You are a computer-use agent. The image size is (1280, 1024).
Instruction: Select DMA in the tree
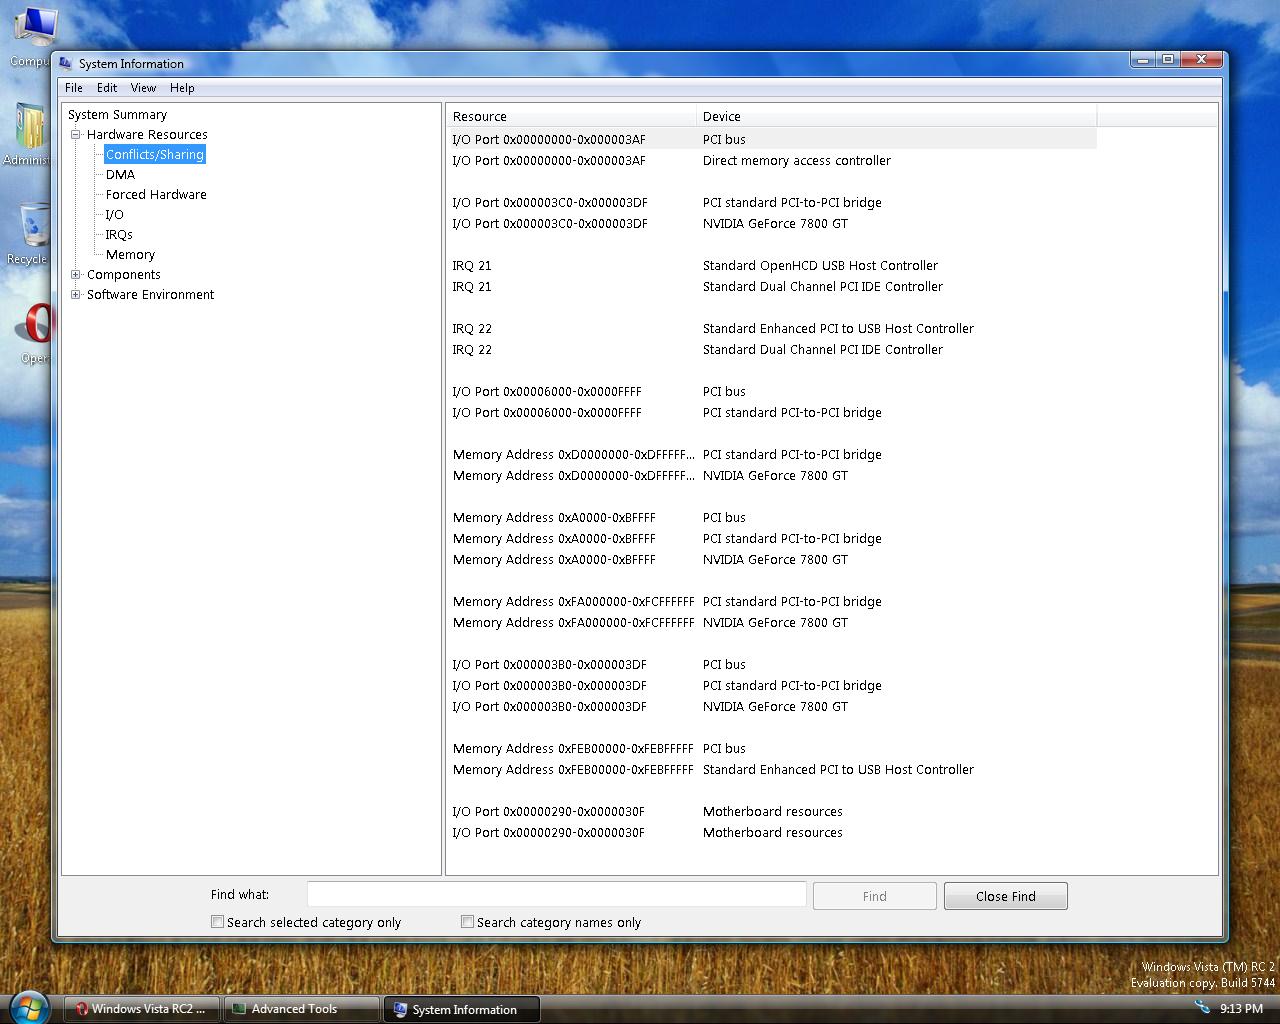click(120, 174)
